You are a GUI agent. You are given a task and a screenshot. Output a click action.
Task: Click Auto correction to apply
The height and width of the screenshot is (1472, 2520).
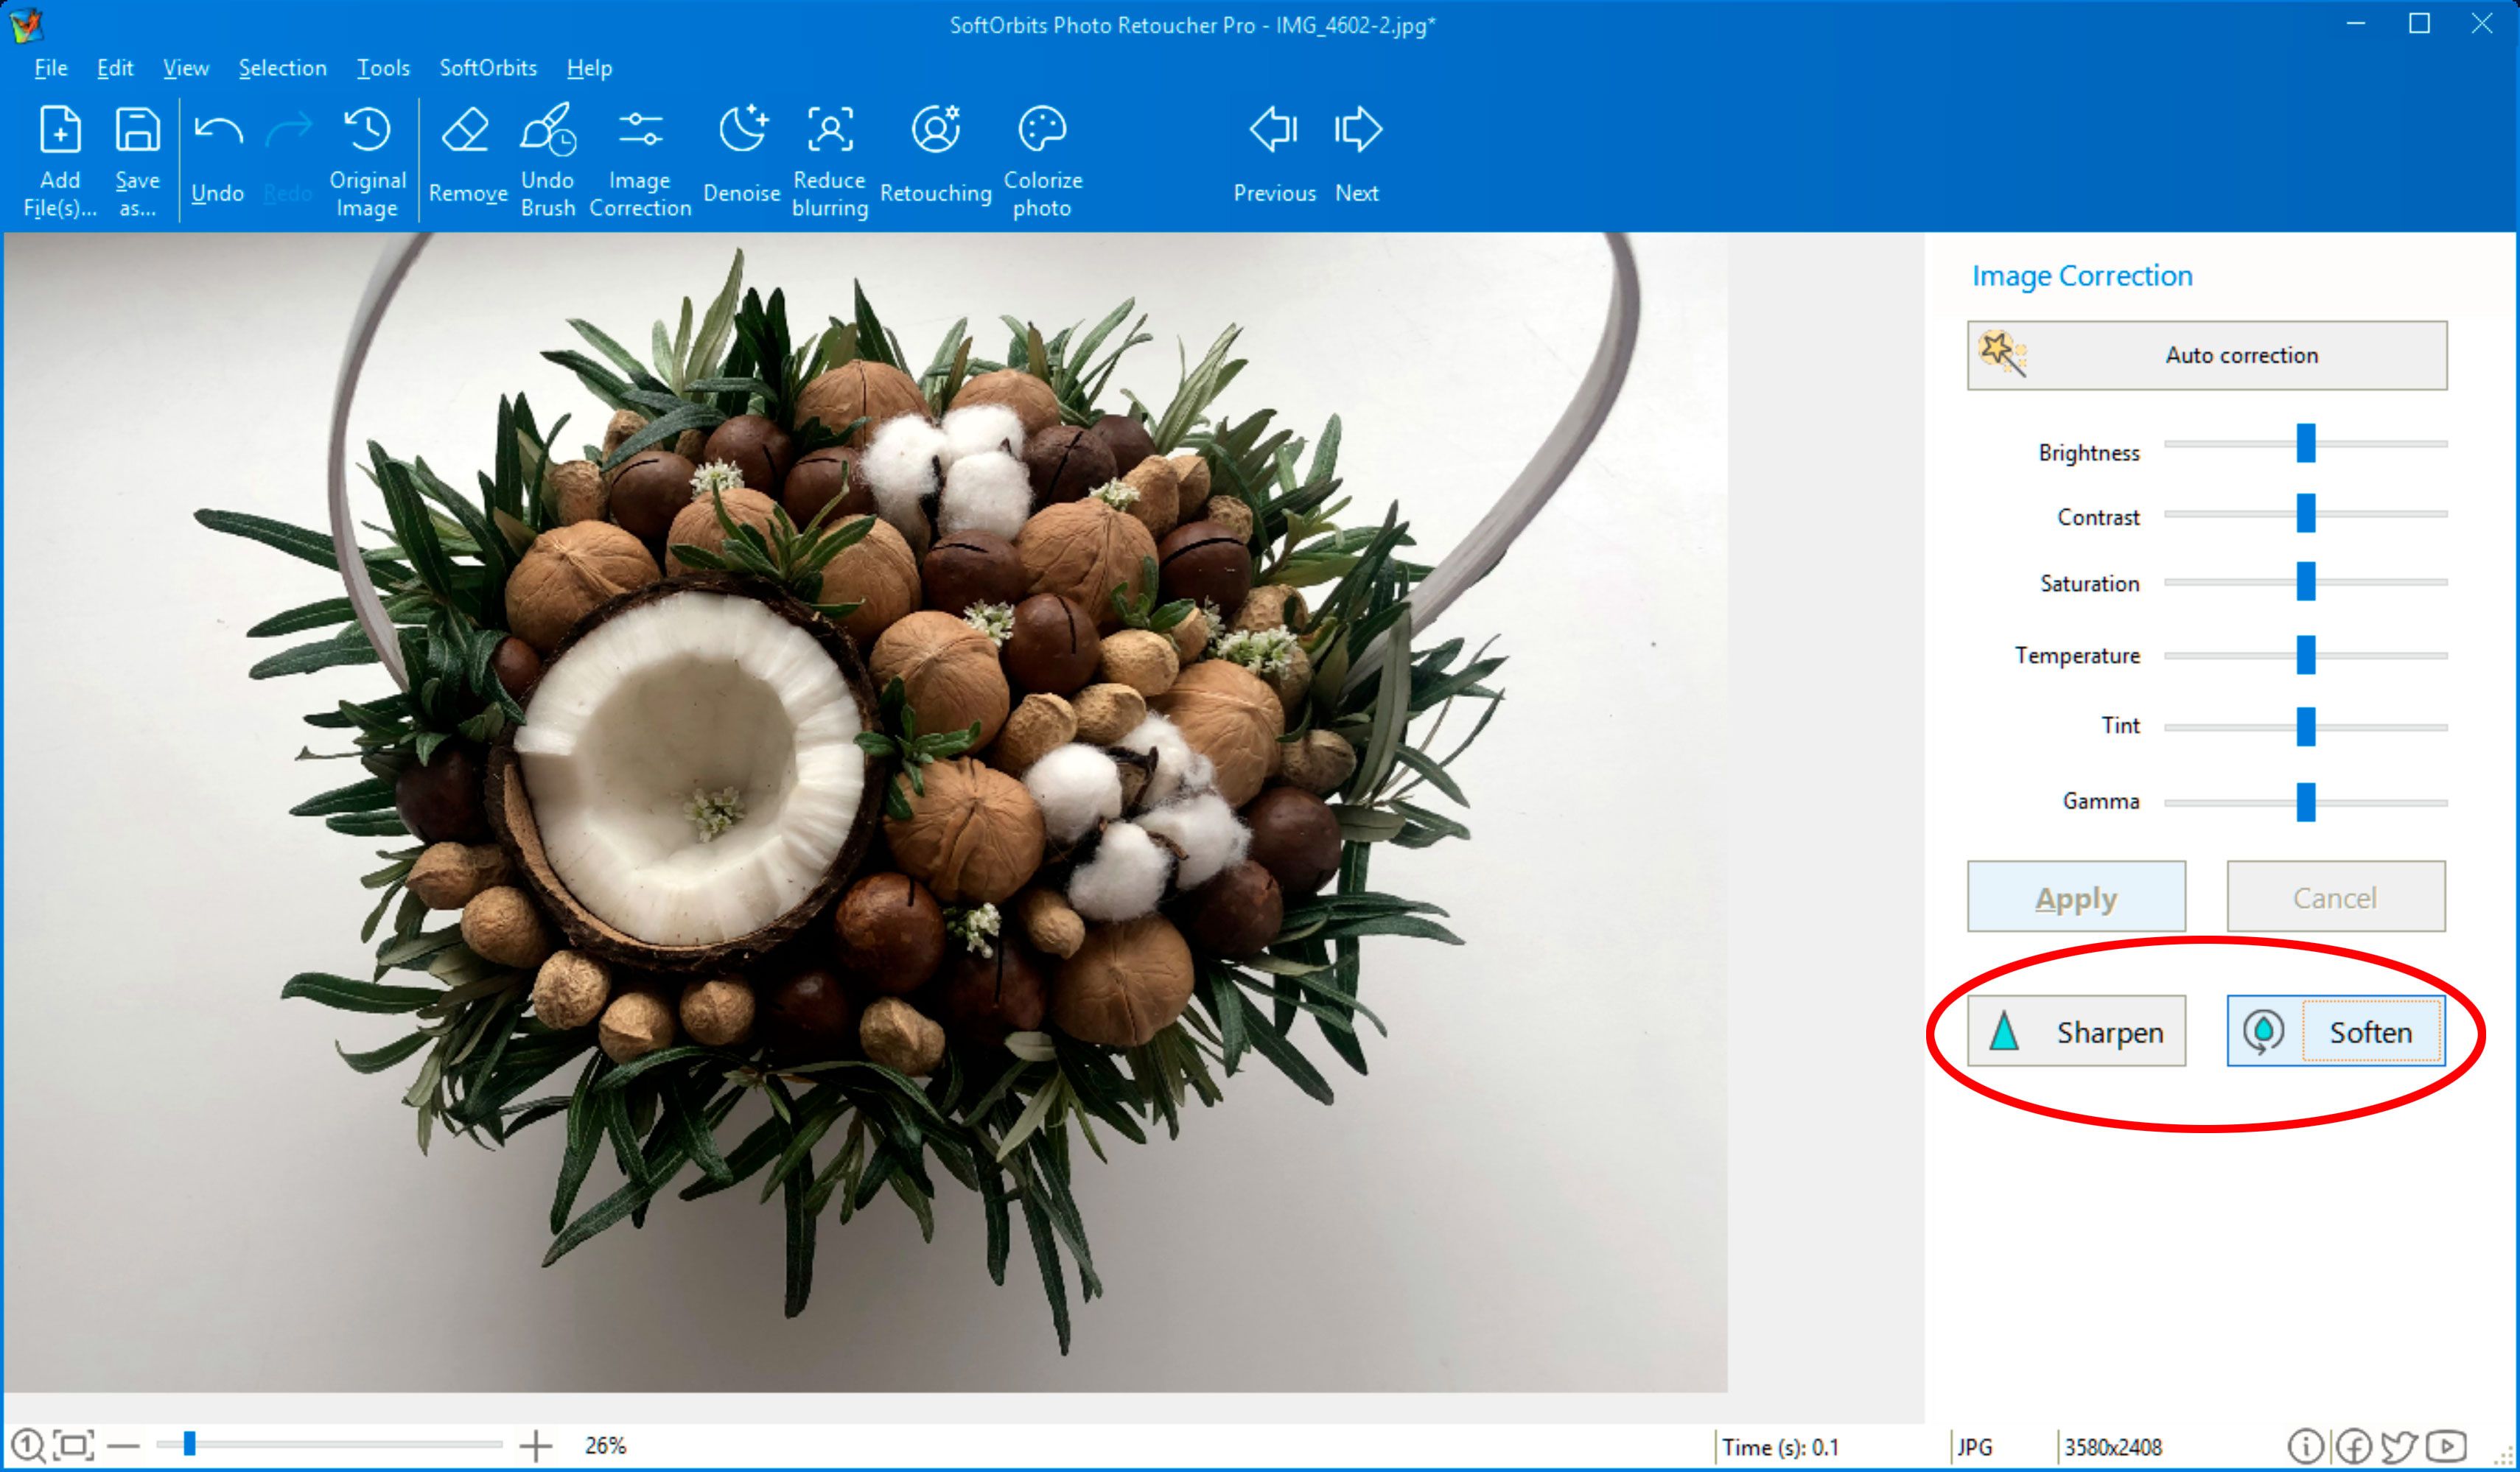pos(2205,354)
